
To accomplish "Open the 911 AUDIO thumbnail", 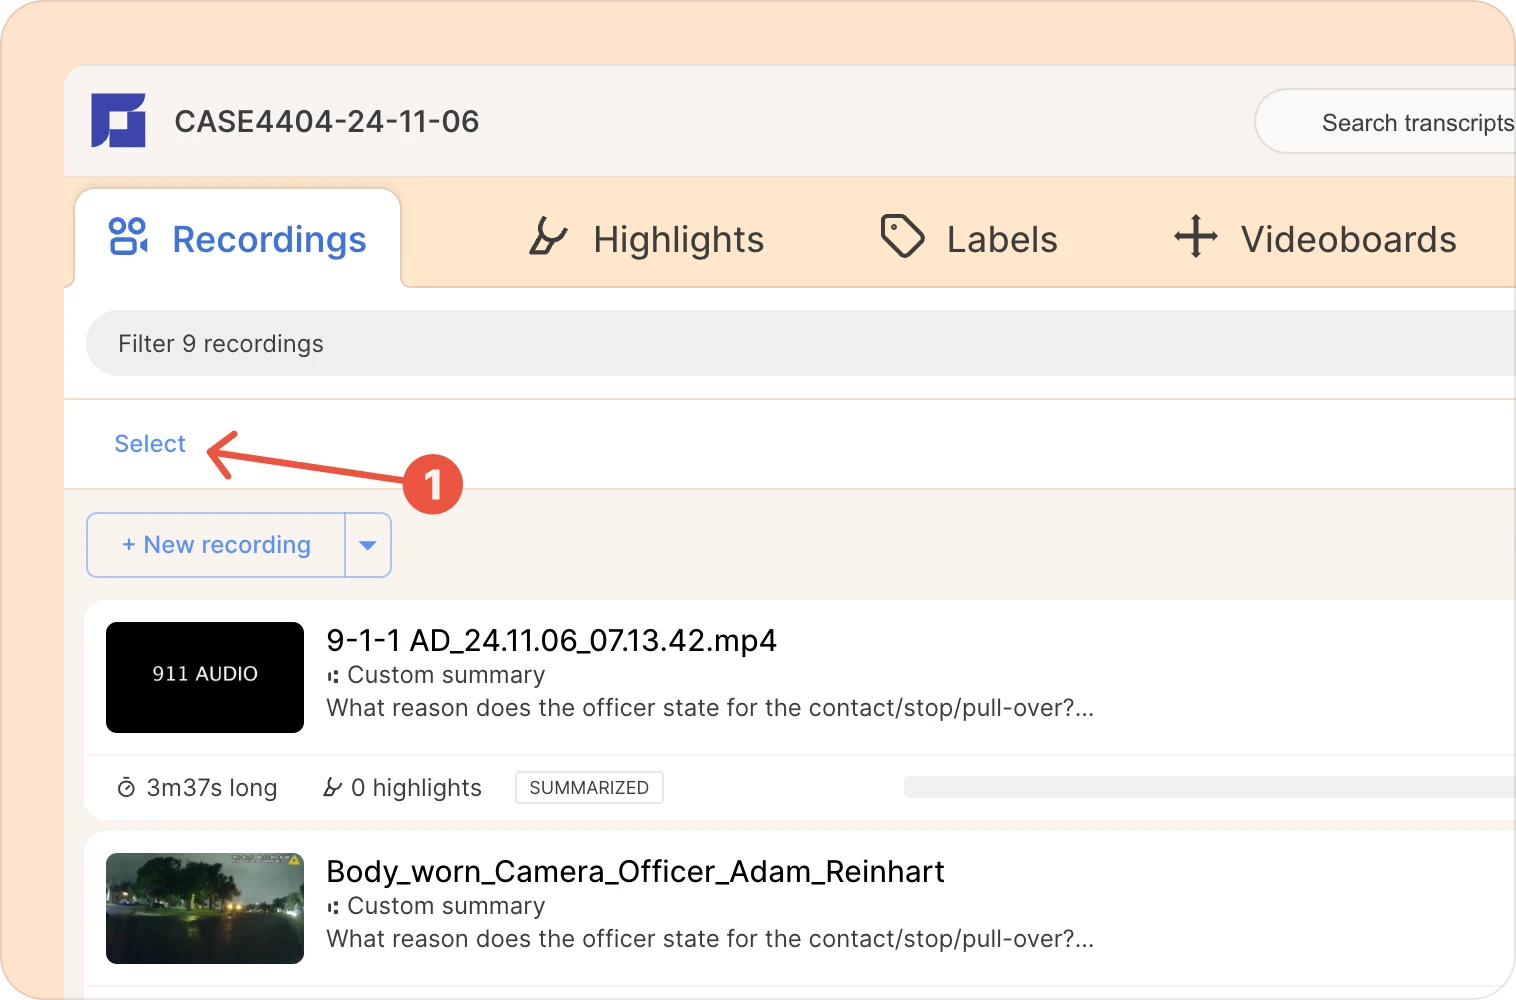I will click(x=205, y=677).
